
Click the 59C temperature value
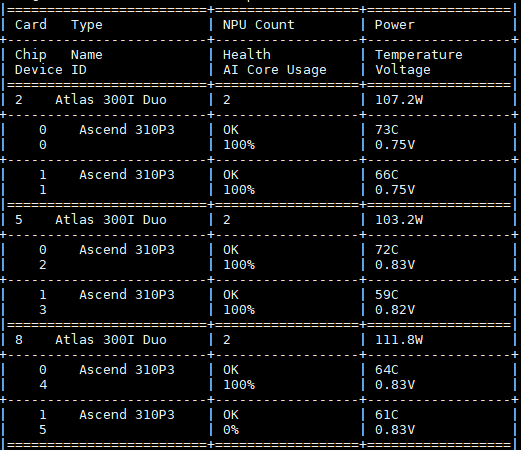pyautogui.click(x=387, y=295)
